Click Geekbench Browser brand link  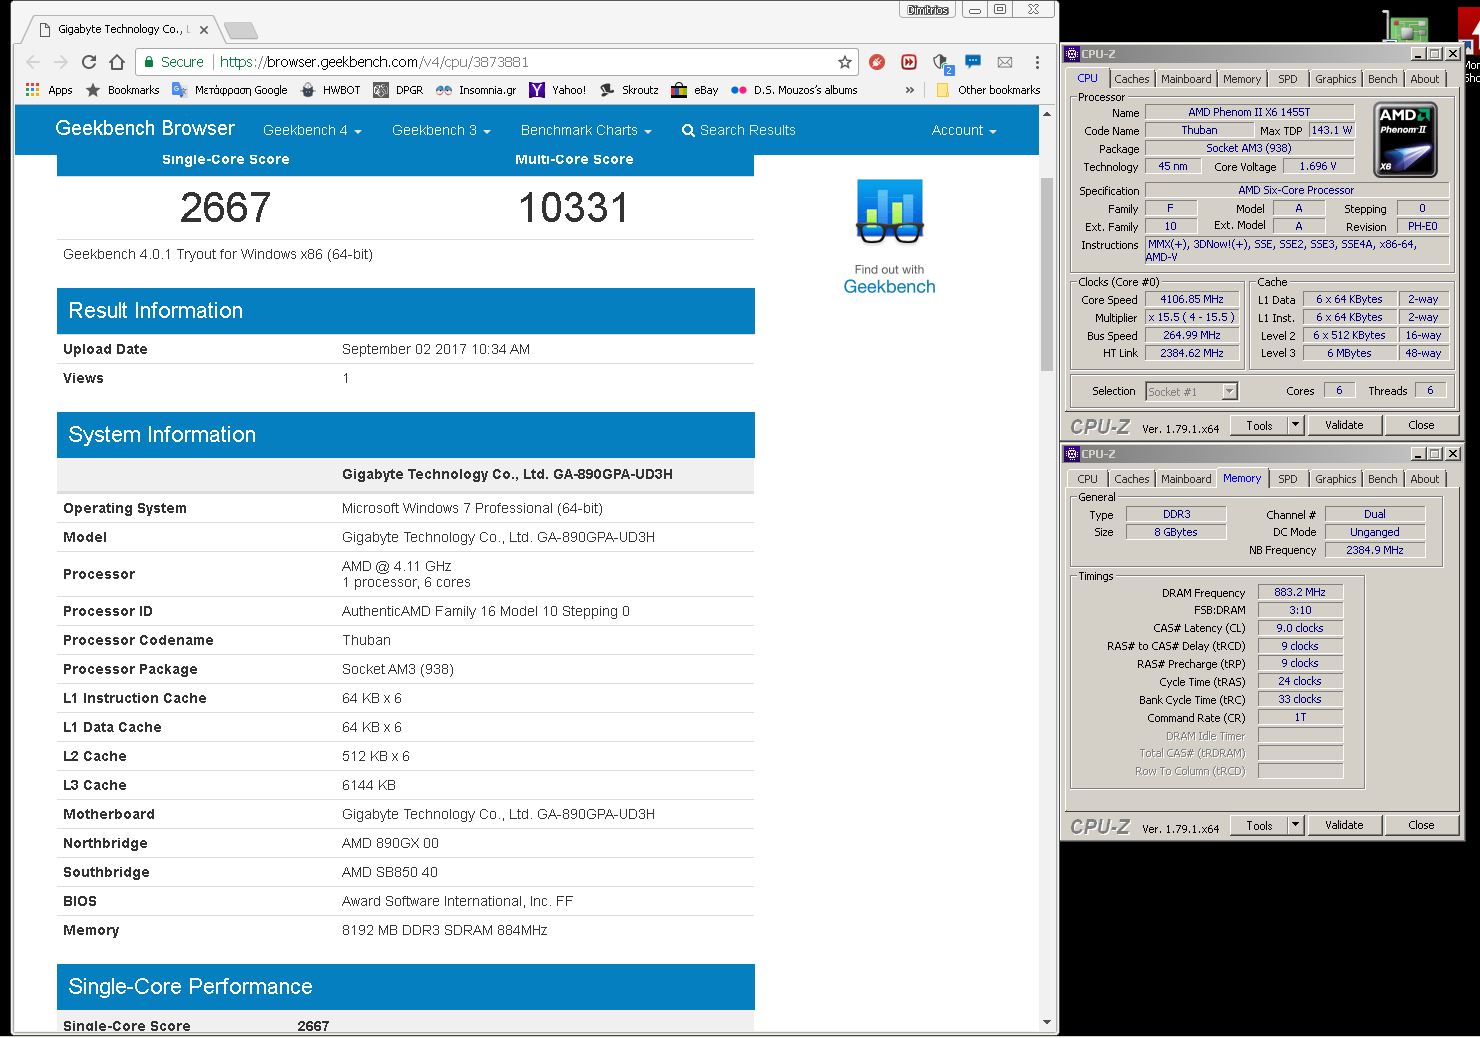pos(145,128)
